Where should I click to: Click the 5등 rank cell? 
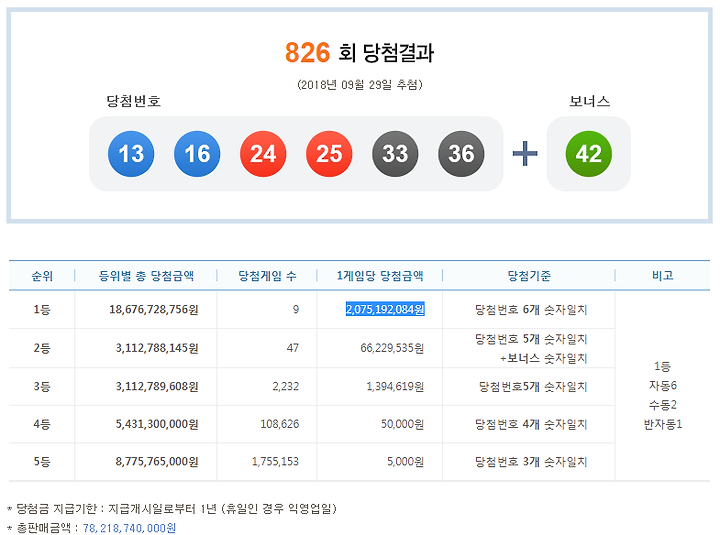(x=42, y=462)
